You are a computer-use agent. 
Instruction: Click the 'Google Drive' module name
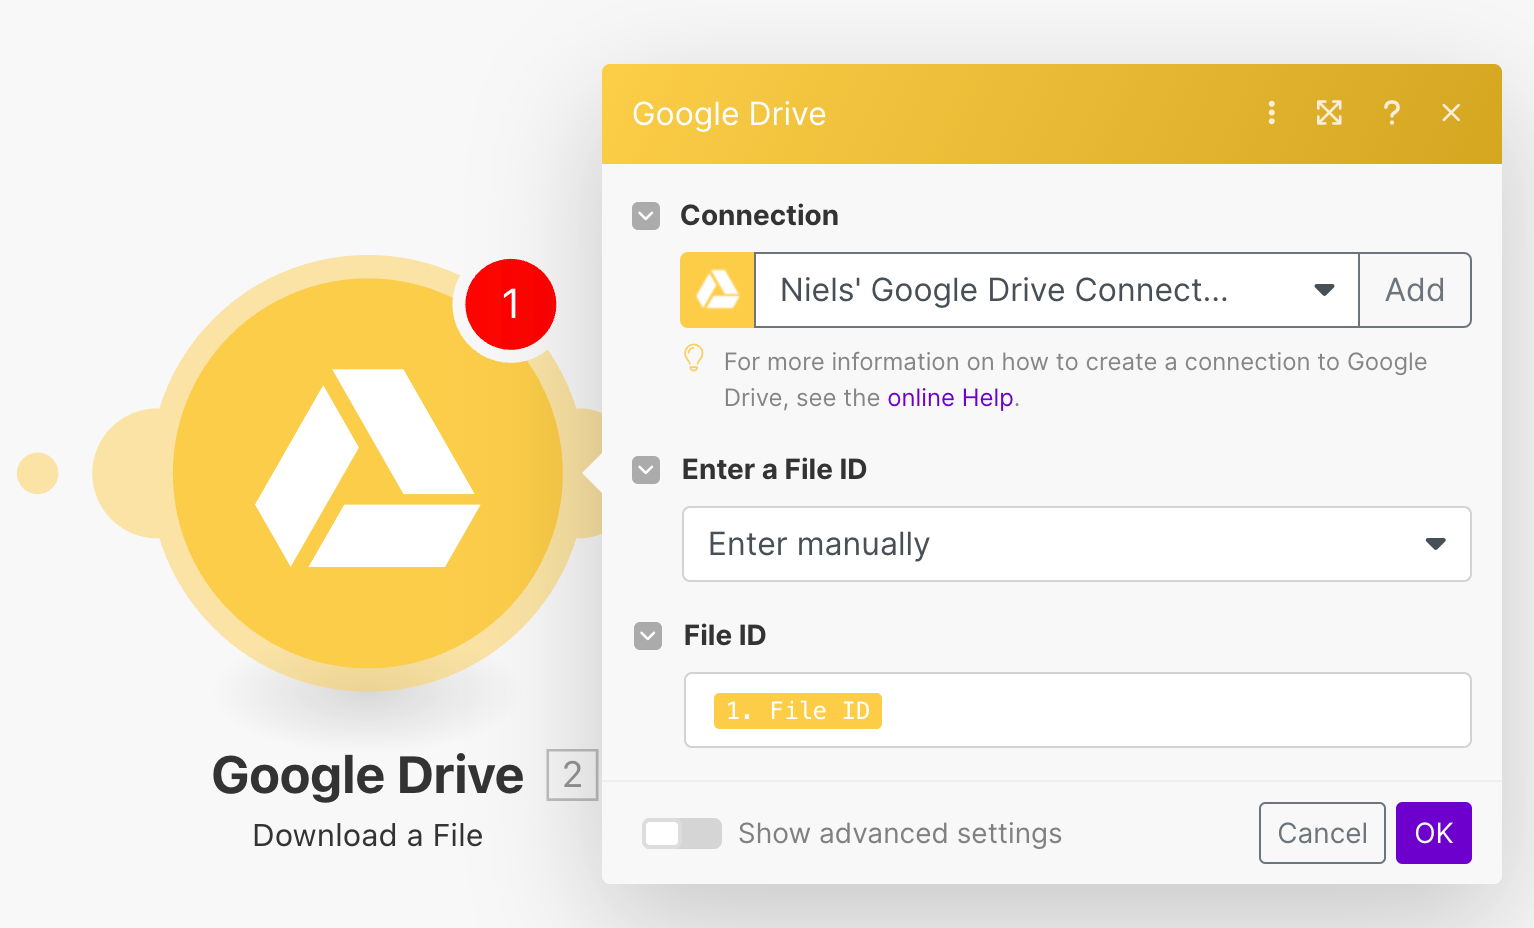coord(368,776)
